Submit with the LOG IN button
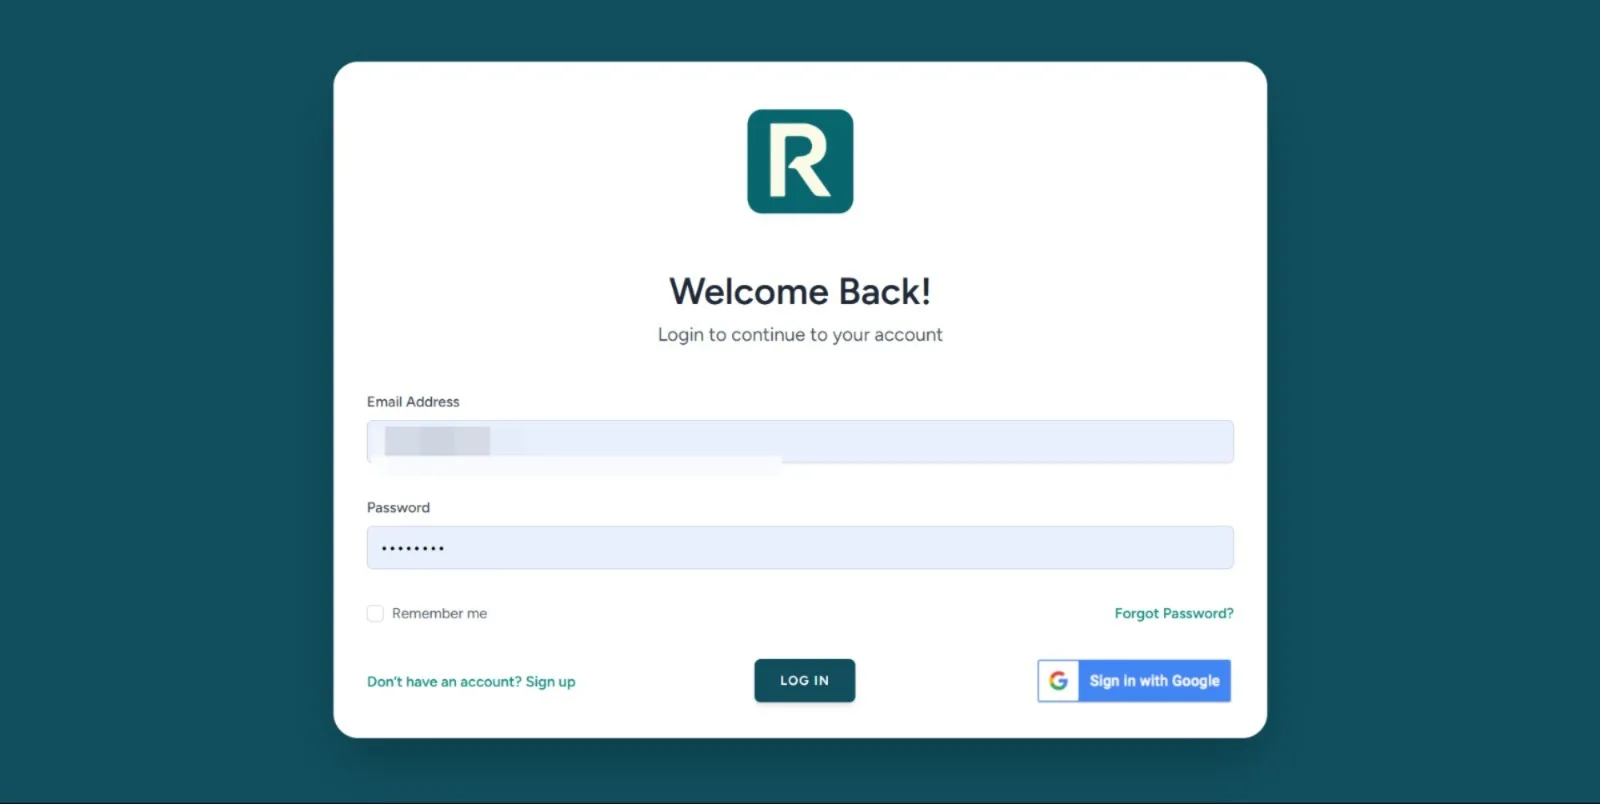Viewport: 1600px width, 804px height. 805,680
